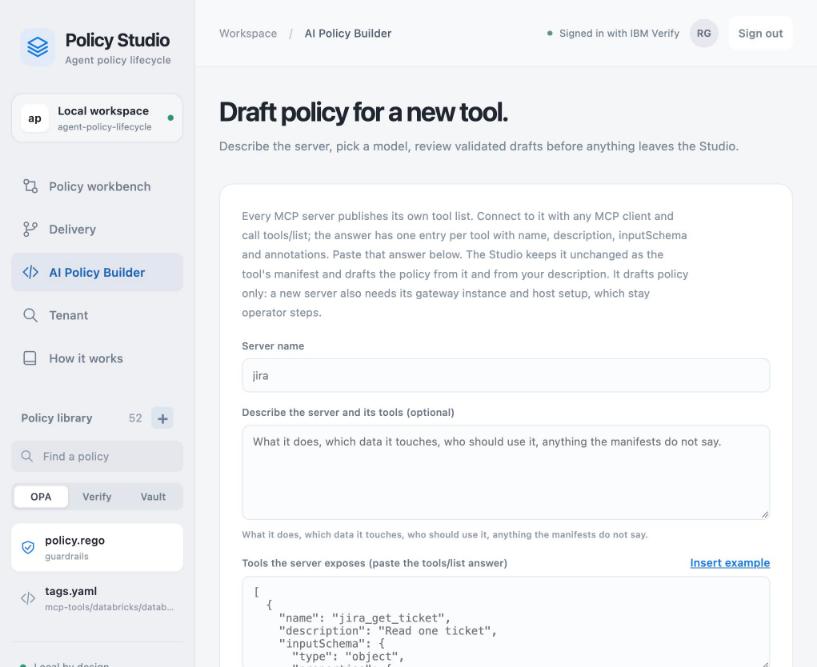The height and width of the screenshot is (667, 817).
Task: Click the AI Policy Builder breadcrumb
Action: [x=348, y=33]
